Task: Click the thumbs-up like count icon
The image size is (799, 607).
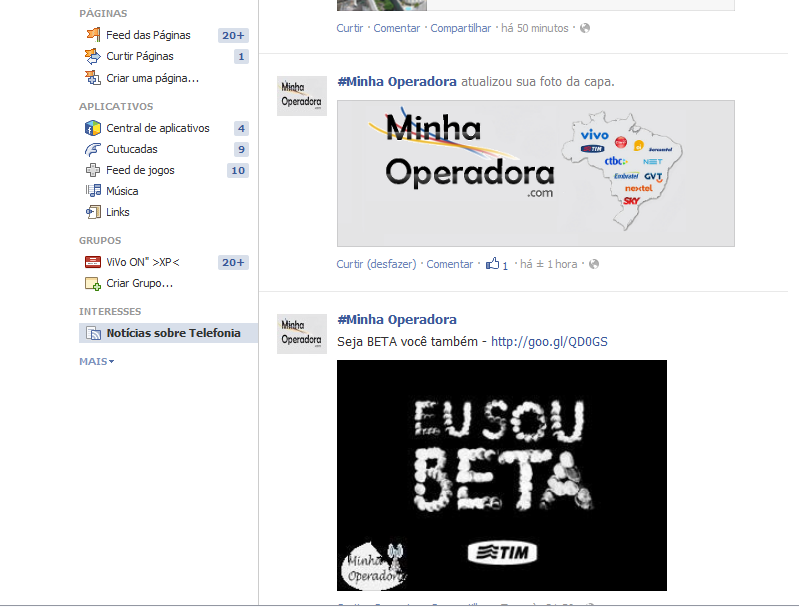Action: pos(493,264)
